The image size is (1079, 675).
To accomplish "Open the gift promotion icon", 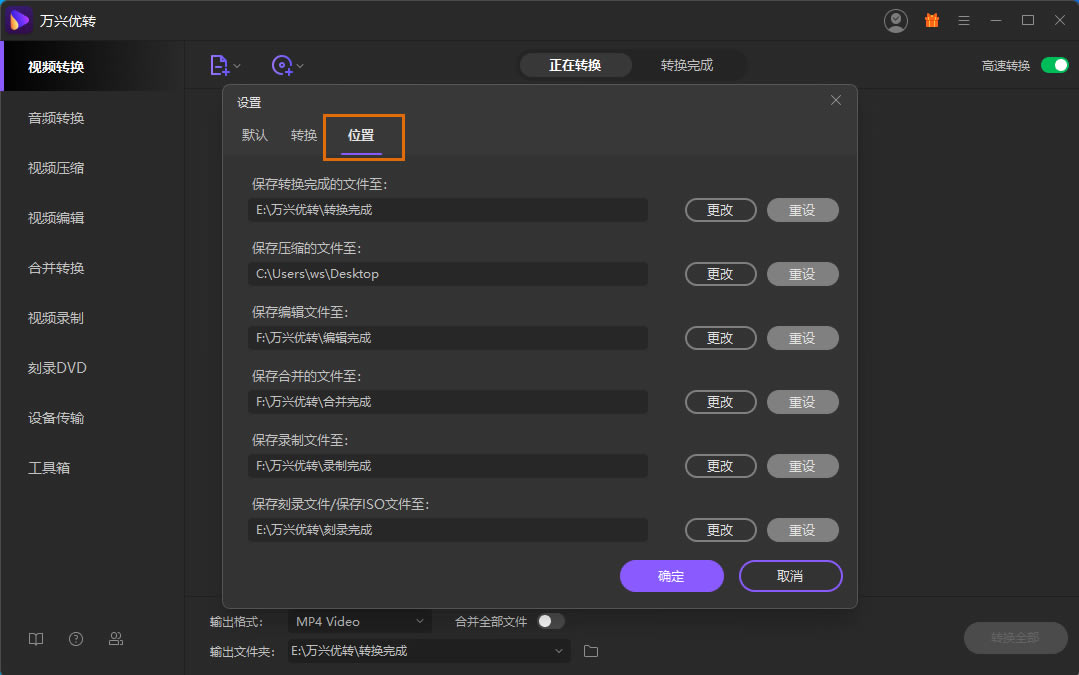I will pos(931,19).
